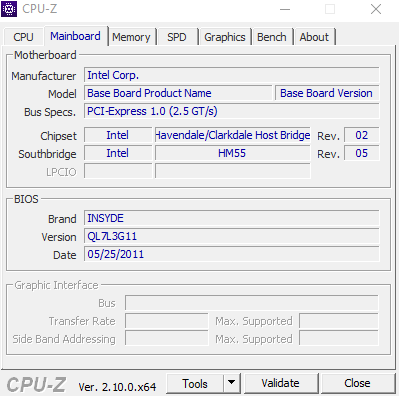
Task: Click the Close button at bottom
Action: point(357,383)
